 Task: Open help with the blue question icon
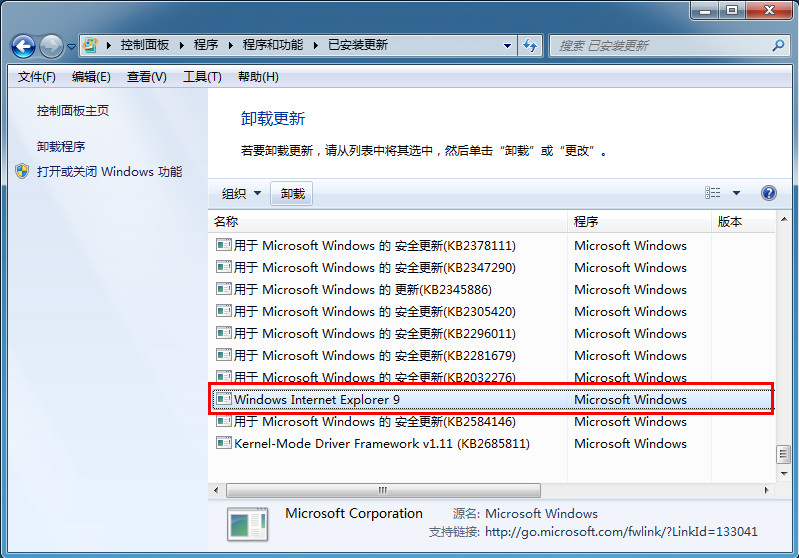click(768, 193)
